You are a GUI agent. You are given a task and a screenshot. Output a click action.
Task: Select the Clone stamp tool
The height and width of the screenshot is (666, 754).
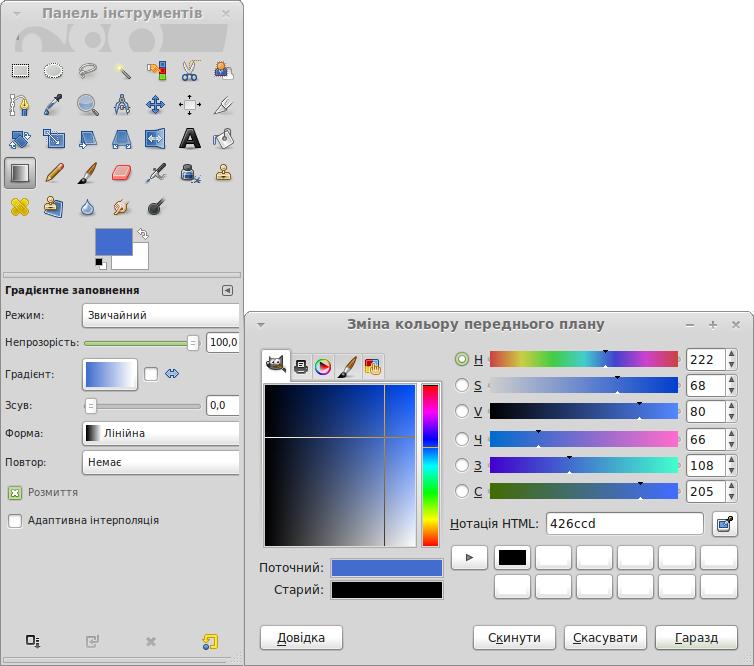(224, 173)
